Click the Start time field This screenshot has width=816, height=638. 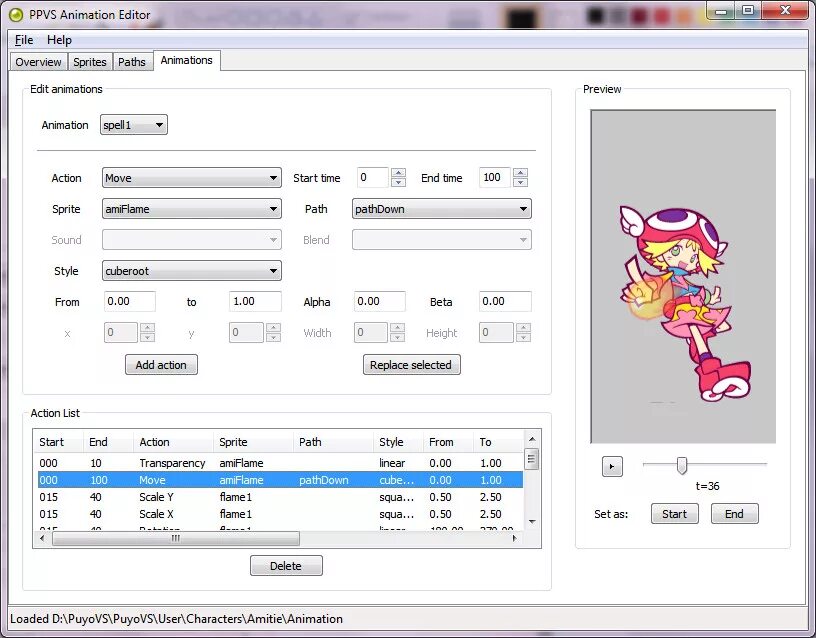373,177
